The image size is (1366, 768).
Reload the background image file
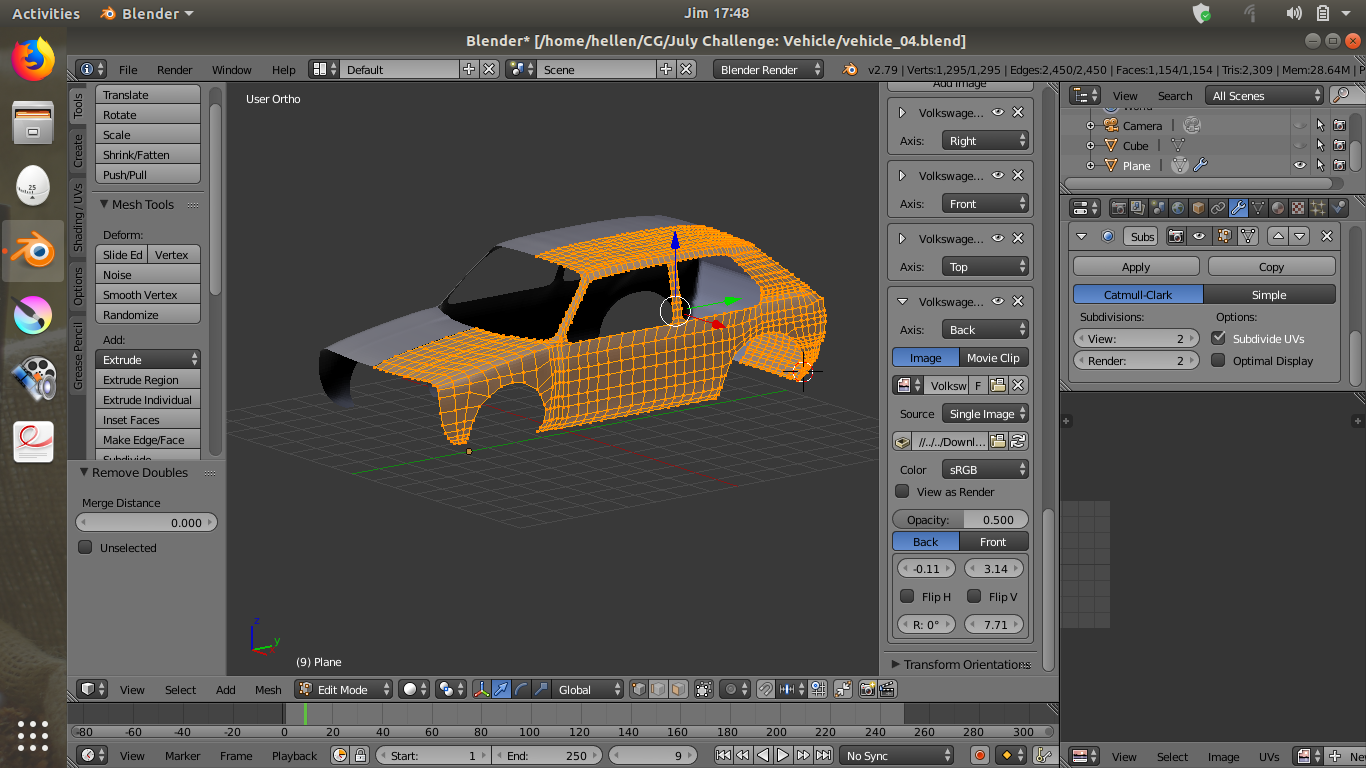(x=1018, y=441)
